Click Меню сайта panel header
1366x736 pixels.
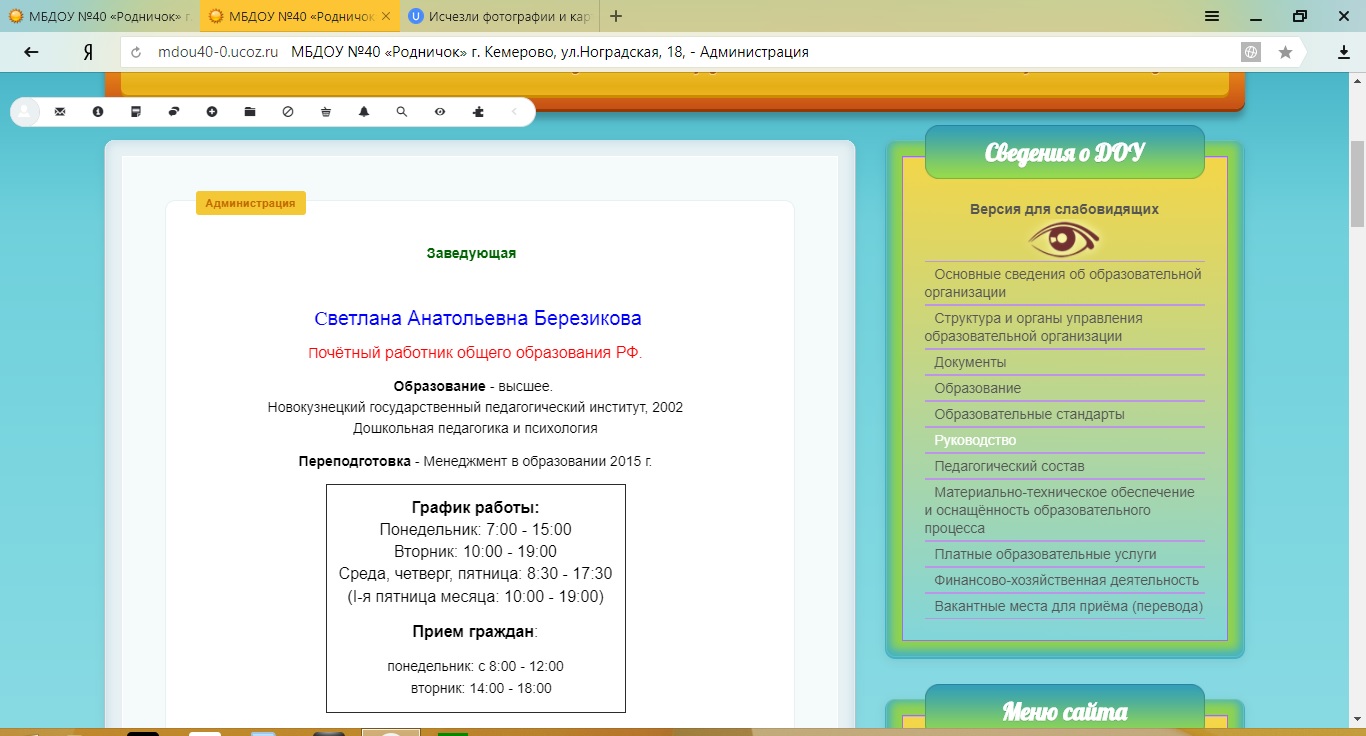(x=1064, y=712)
